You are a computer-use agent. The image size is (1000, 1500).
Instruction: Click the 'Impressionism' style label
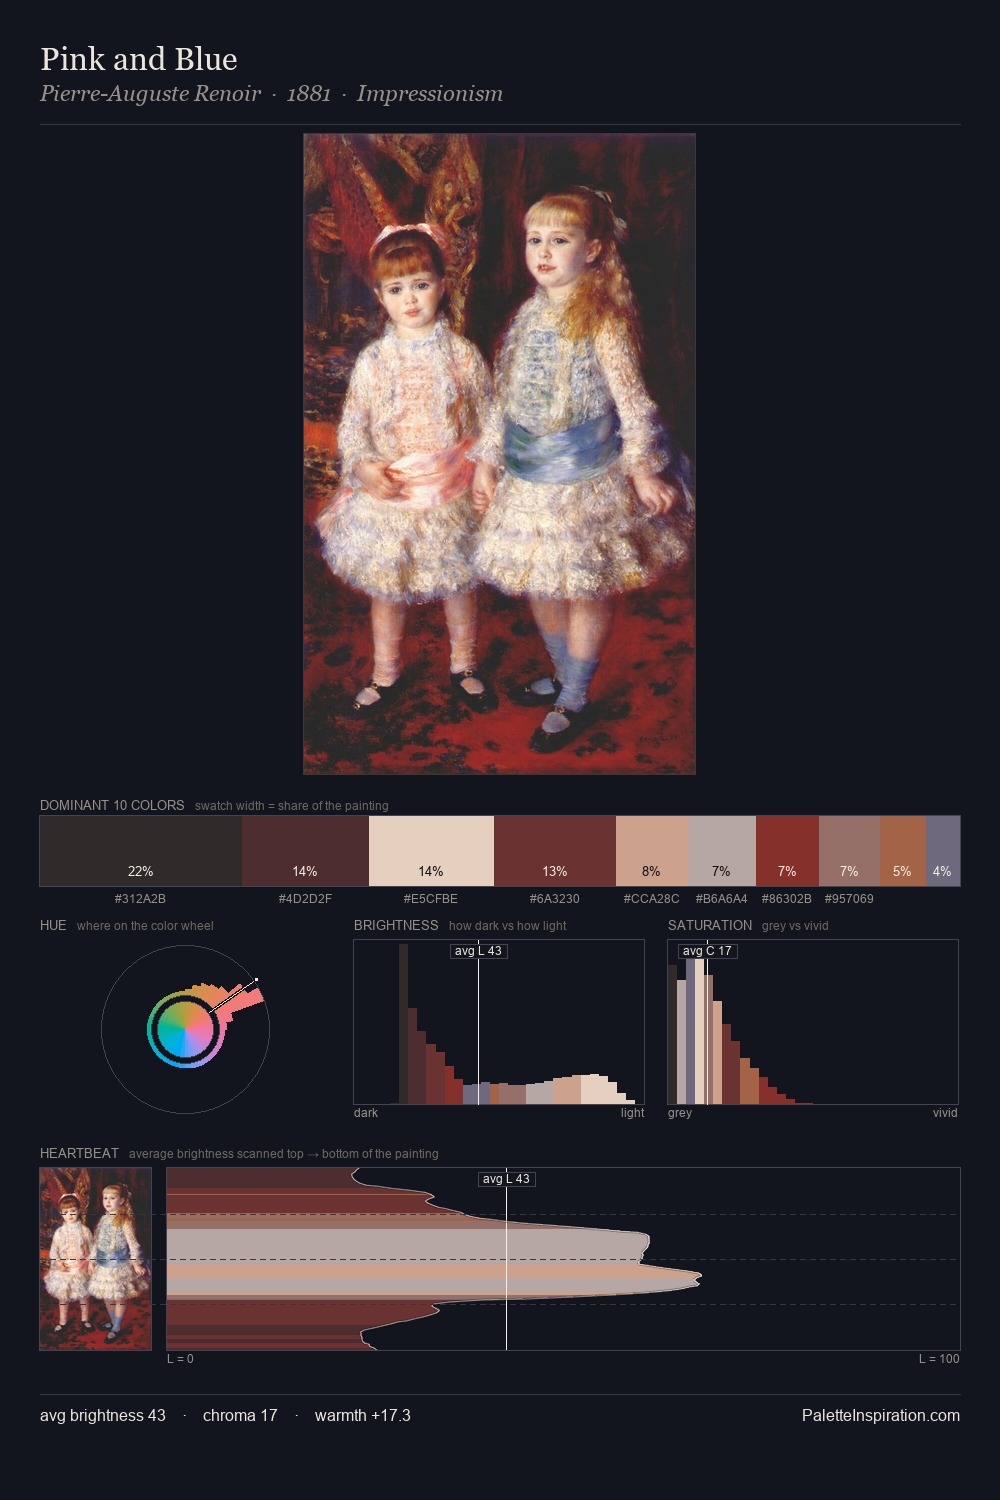point(430,94)
